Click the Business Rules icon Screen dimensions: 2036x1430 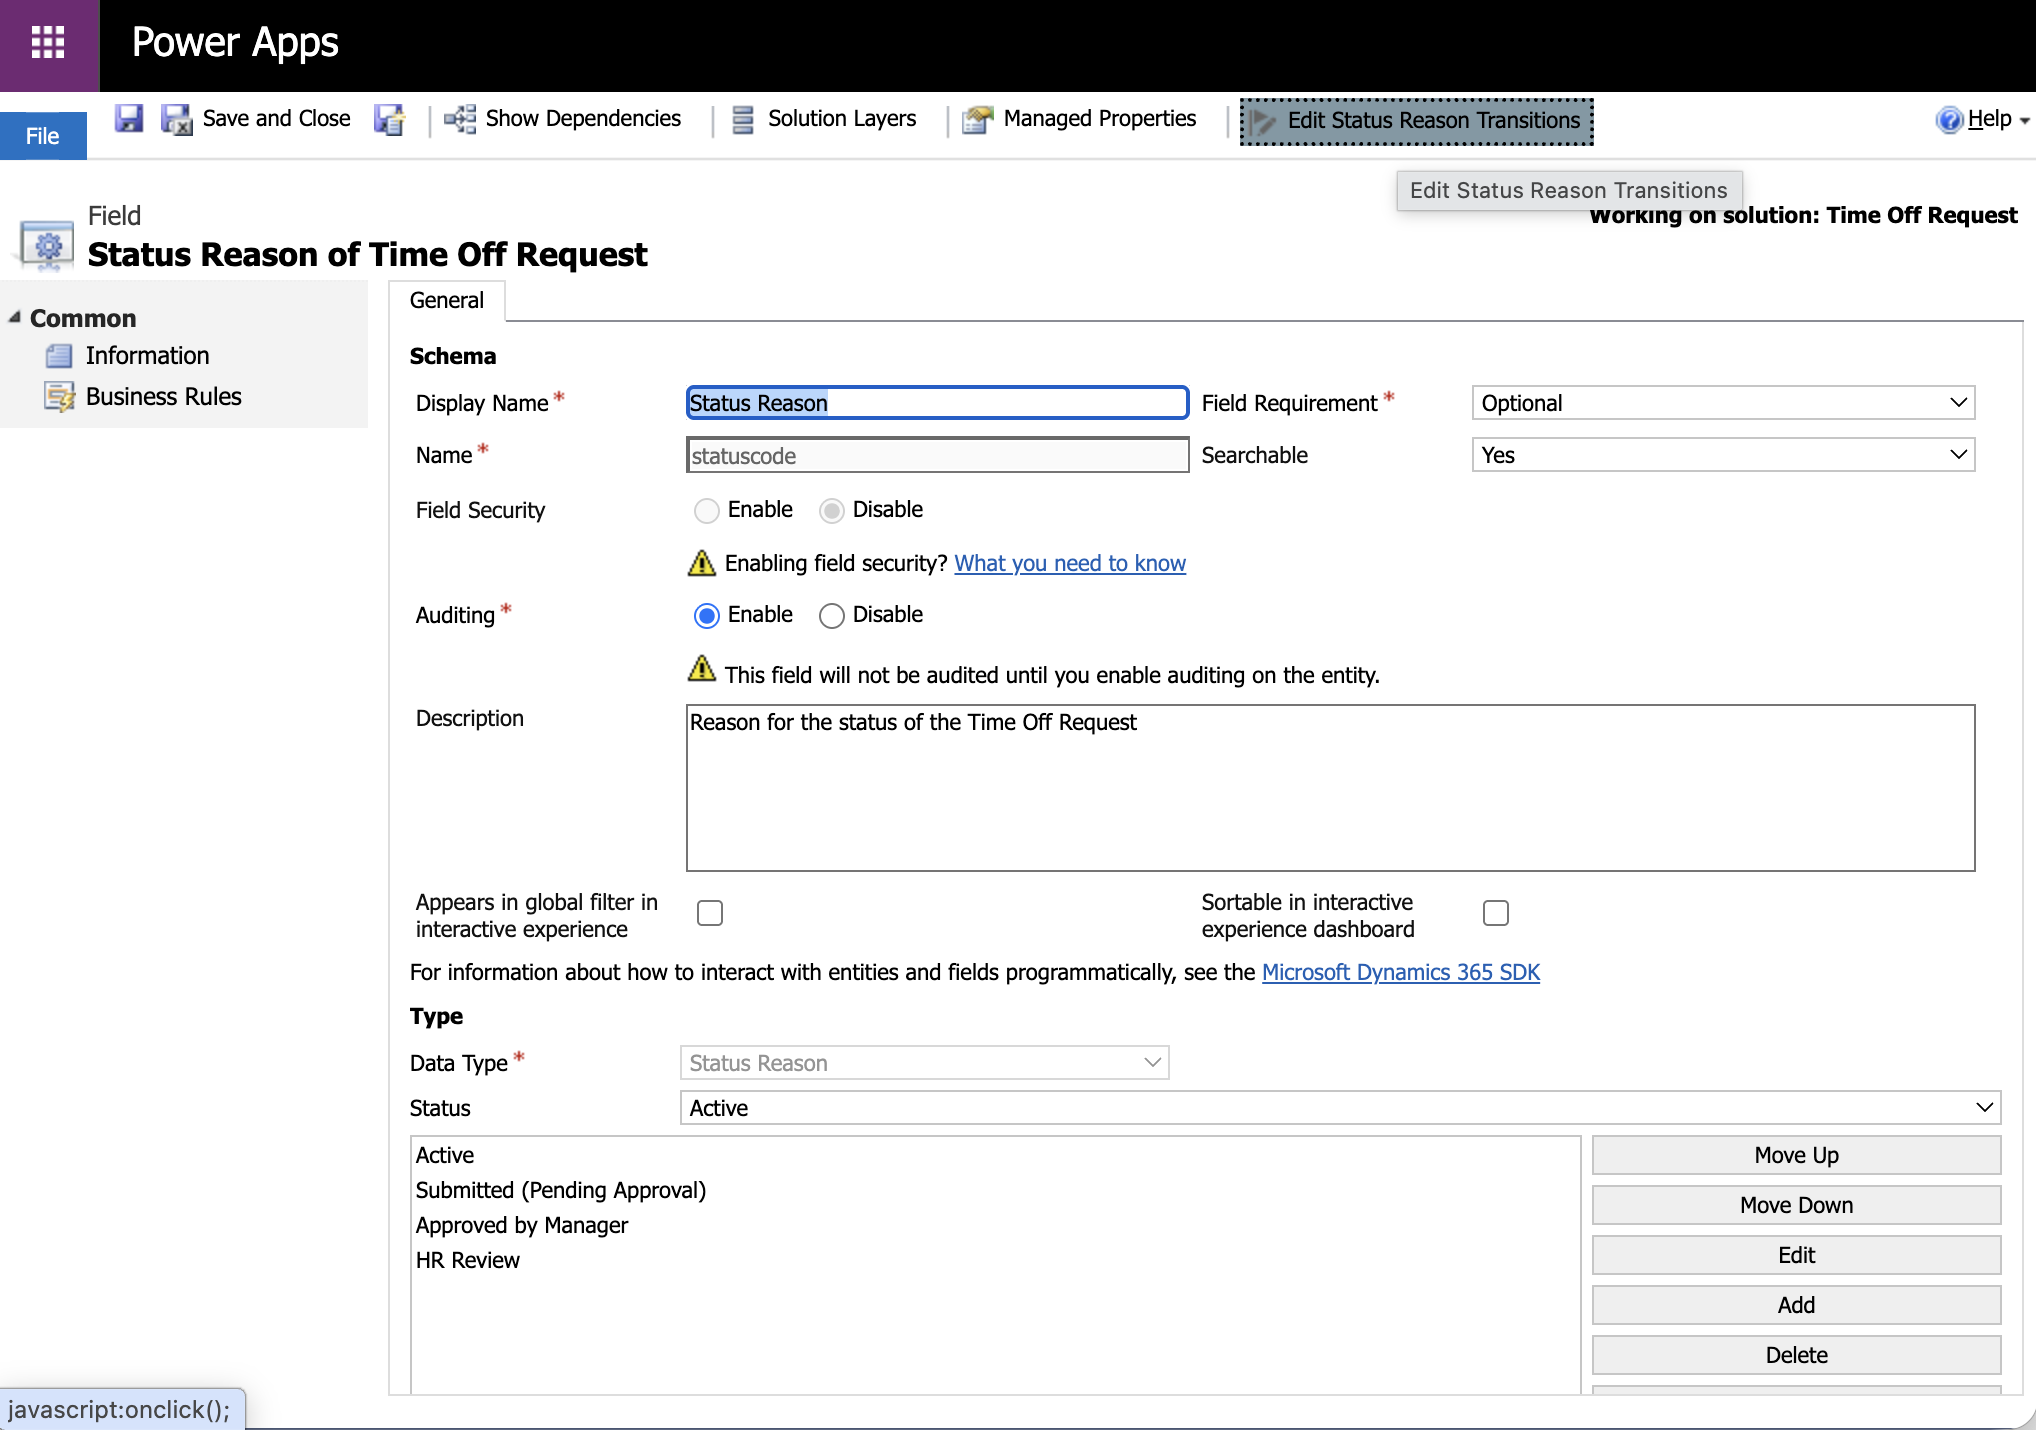coord(59,397)
